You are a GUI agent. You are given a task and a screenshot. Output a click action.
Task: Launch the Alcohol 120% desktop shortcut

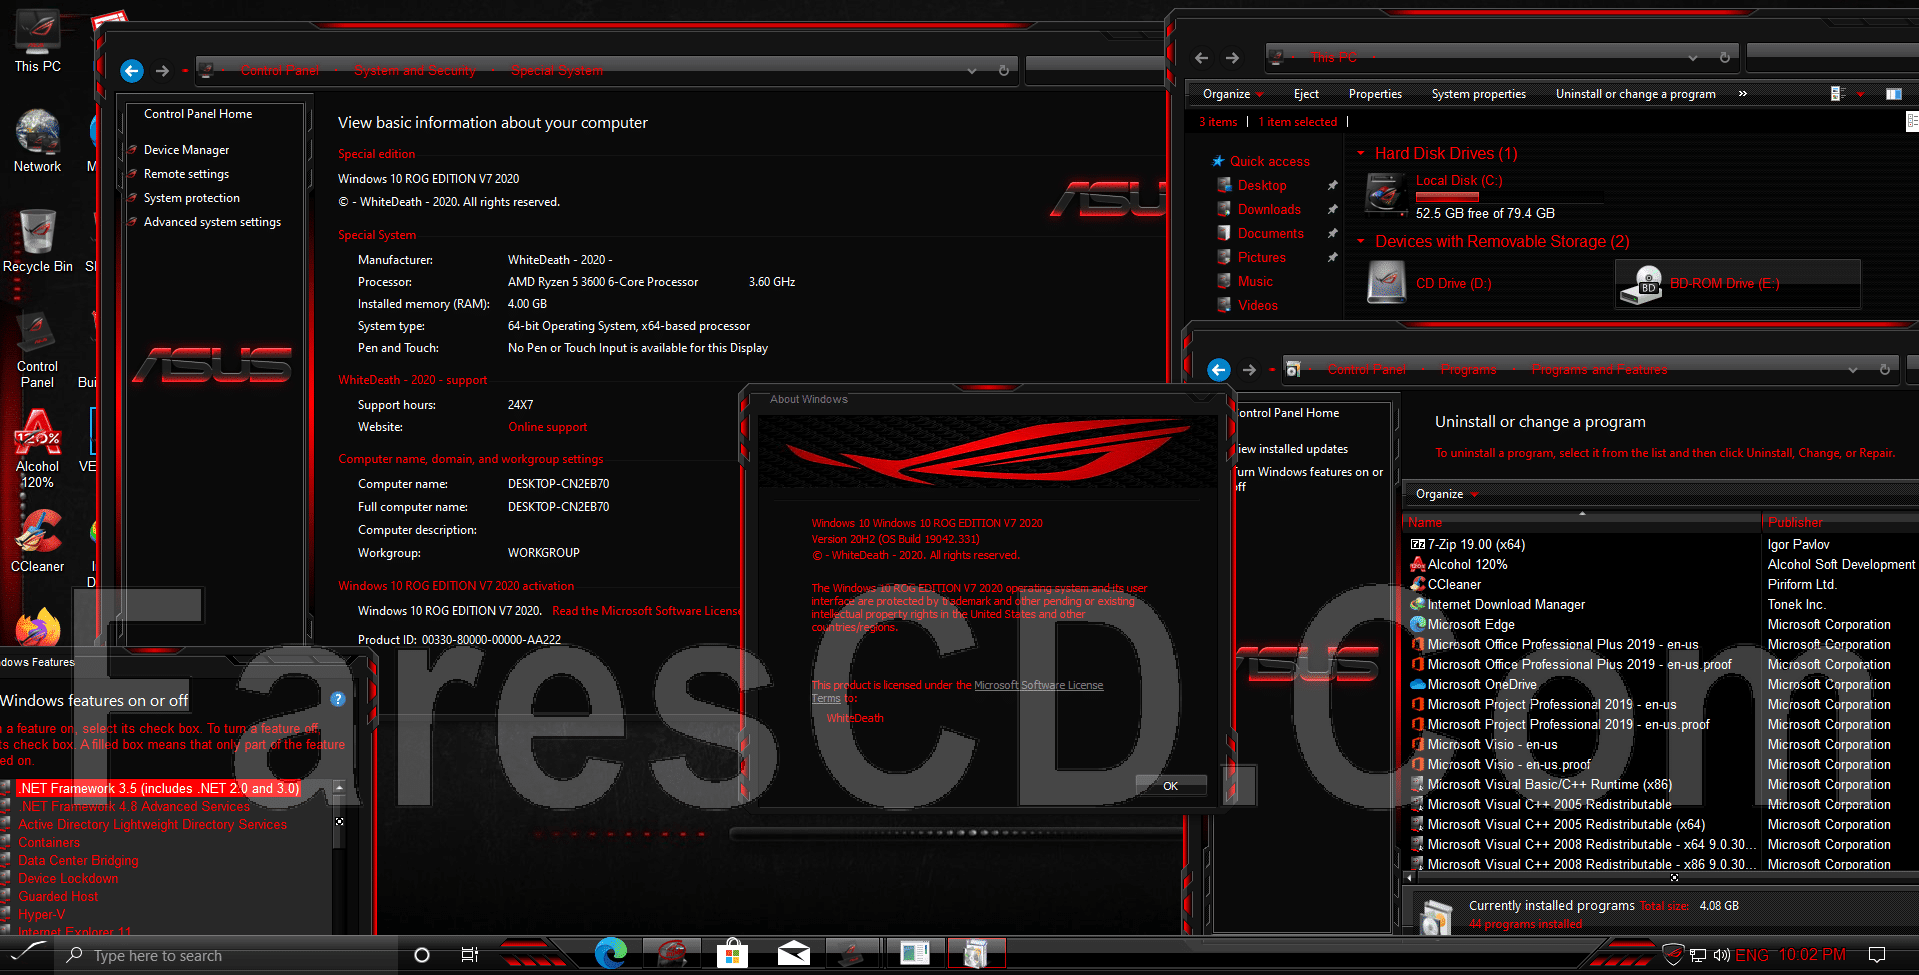[38, 448]
